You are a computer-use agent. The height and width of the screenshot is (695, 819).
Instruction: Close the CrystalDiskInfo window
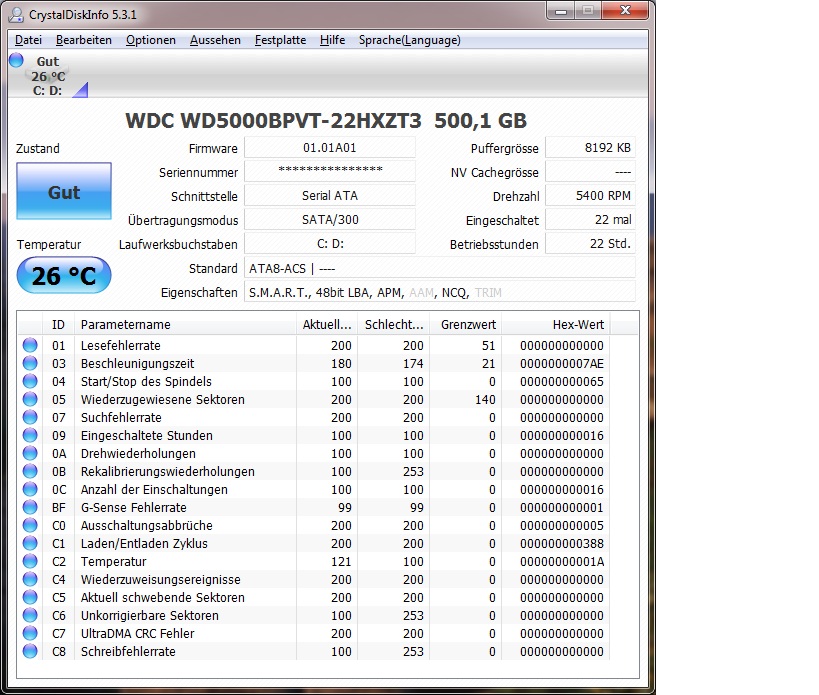pyautogui.click(x=625, y=10)
